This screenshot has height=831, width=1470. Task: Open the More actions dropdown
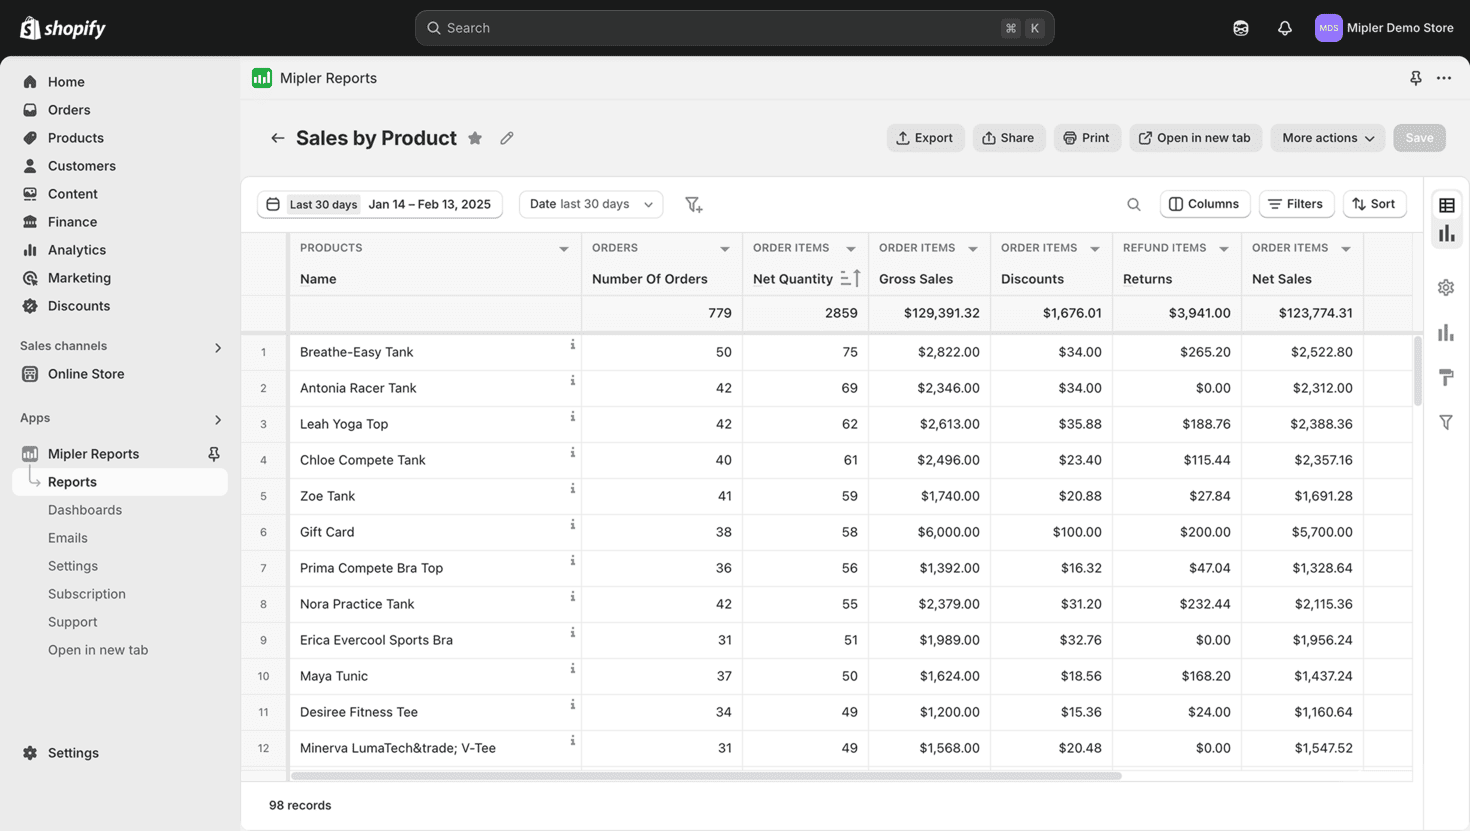click(1327, 137)
